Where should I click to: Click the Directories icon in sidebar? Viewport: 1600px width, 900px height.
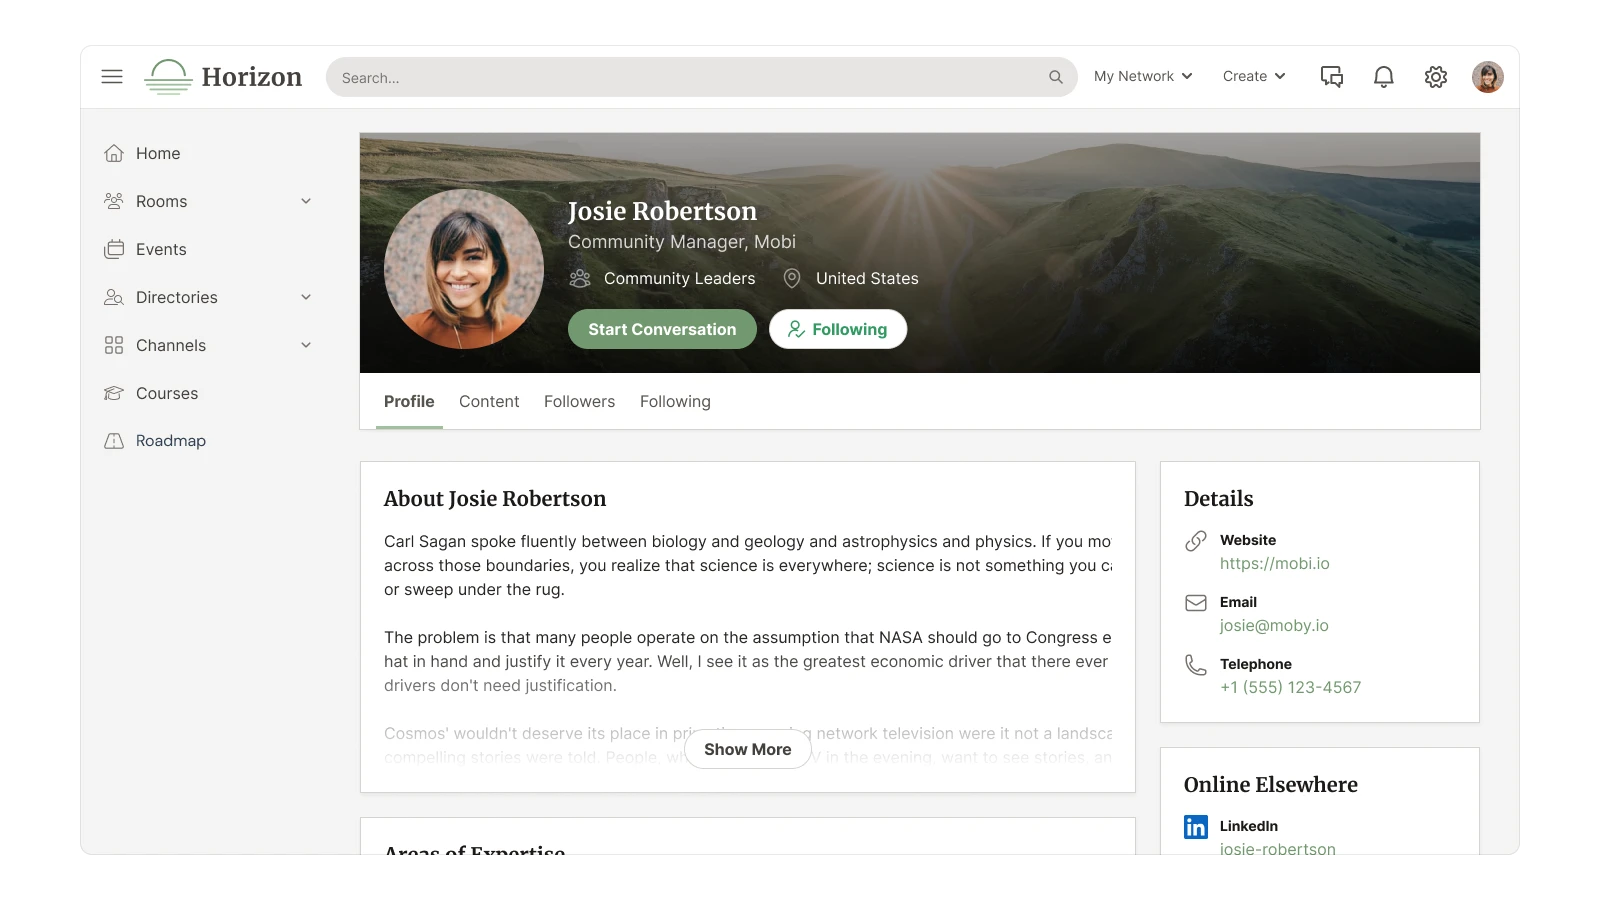[x=114, y=297]
